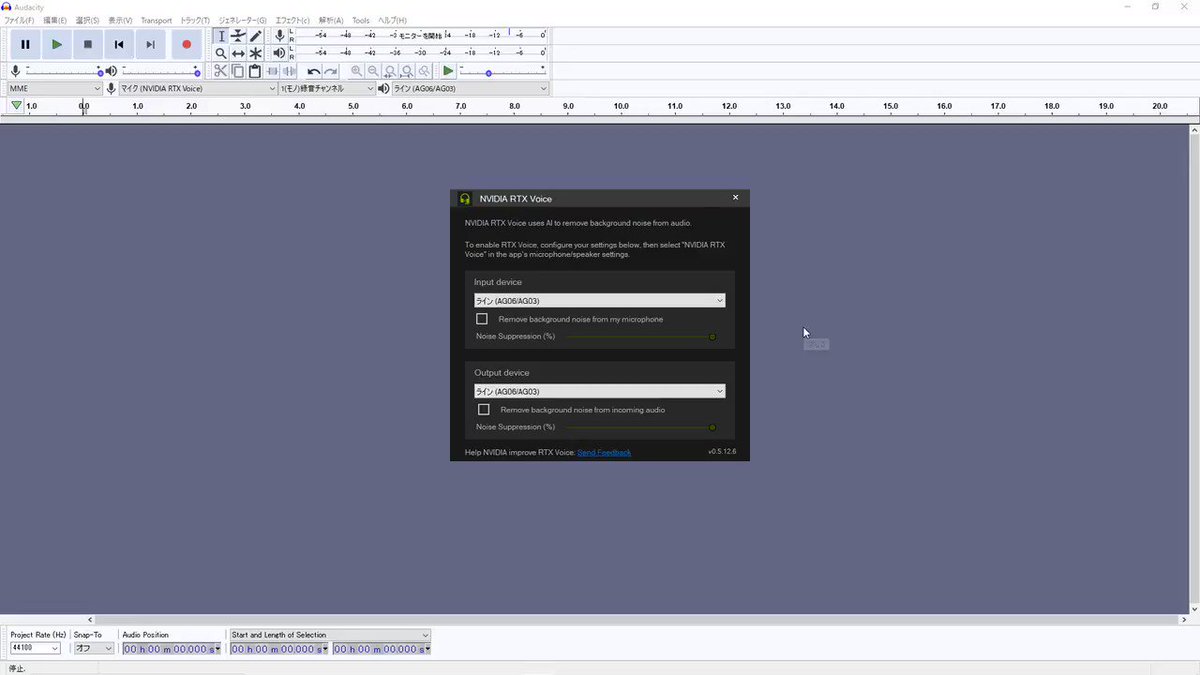Open the 編集(E) menu
The image size is (1200, 675).
click(x=55, y=20)
